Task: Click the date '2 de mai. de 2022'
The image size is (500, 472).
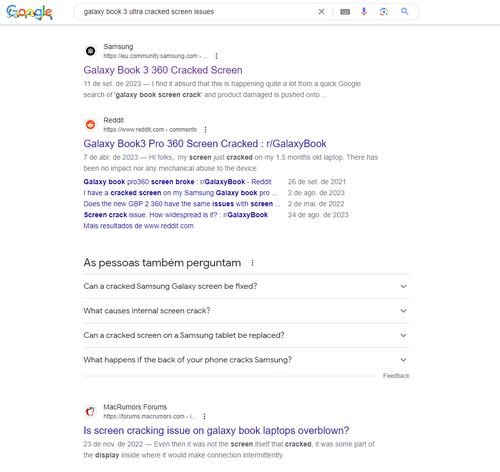Action: (316, 204)
